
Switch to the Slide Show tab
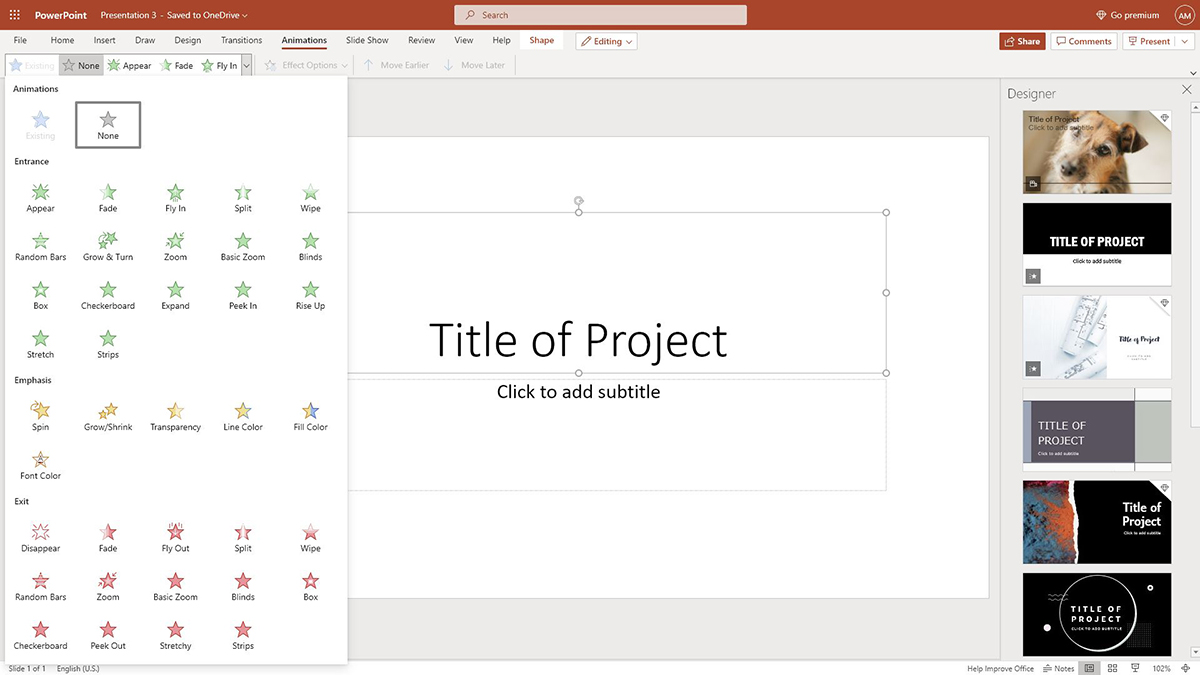pyautogui.click(x=367, y=41)
